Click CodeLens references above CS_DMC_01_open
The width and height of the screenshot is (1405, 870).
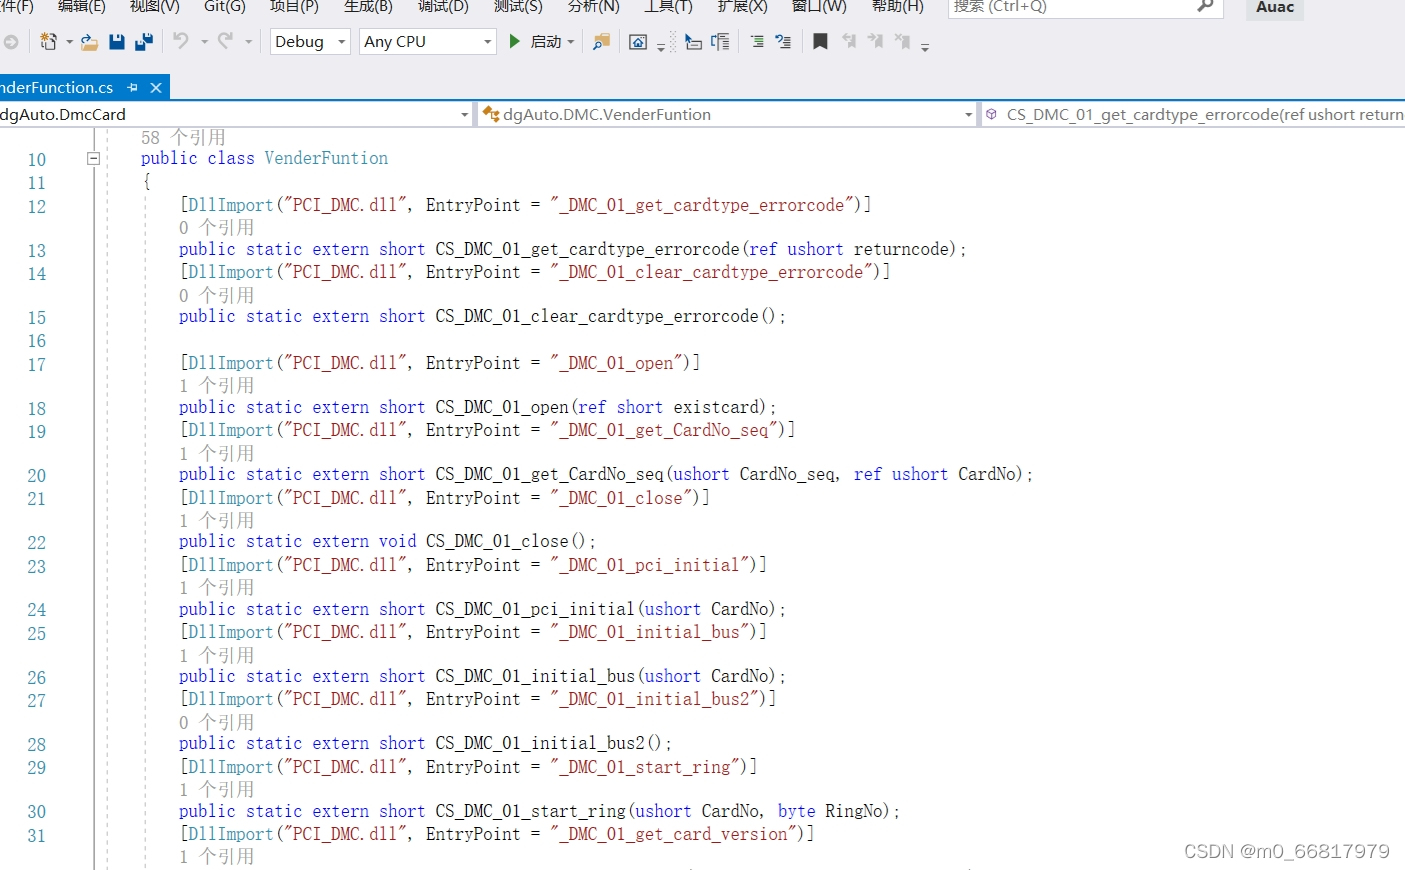[217, 385]
